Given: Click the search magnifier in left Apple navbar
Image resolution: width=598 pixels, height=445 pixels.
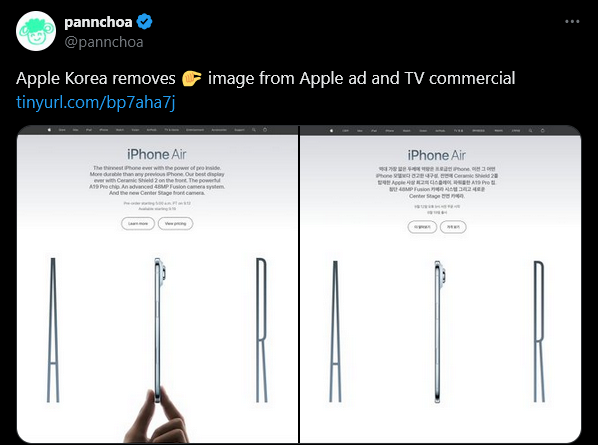Looking at the screenshot, I should coord(254,130).
